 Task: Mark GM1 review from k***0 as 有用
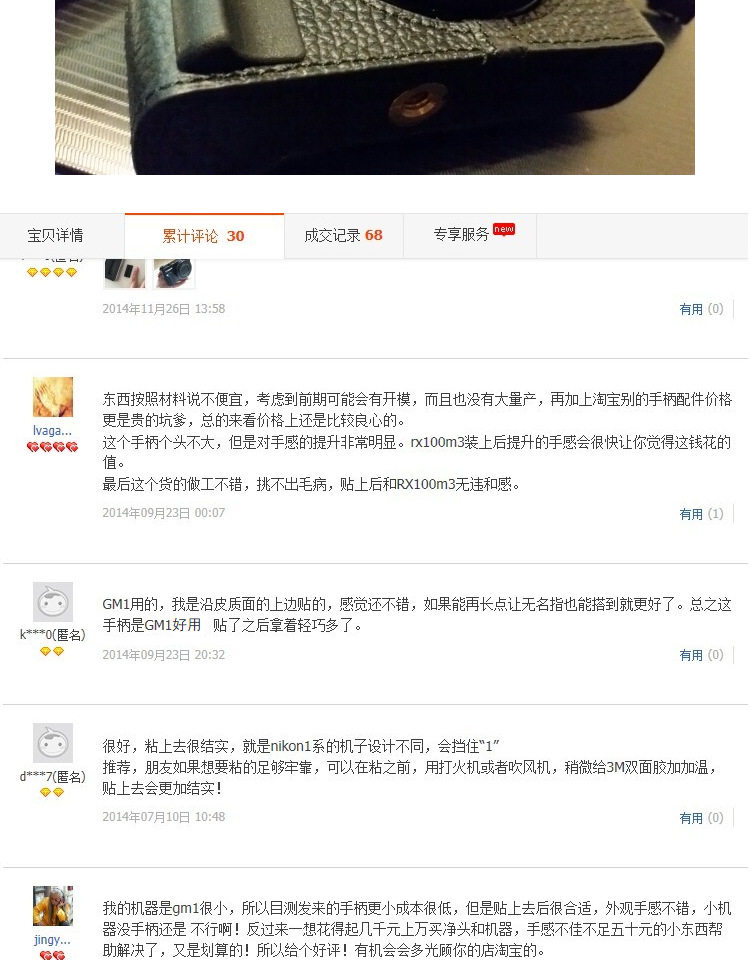coord(701,656)
